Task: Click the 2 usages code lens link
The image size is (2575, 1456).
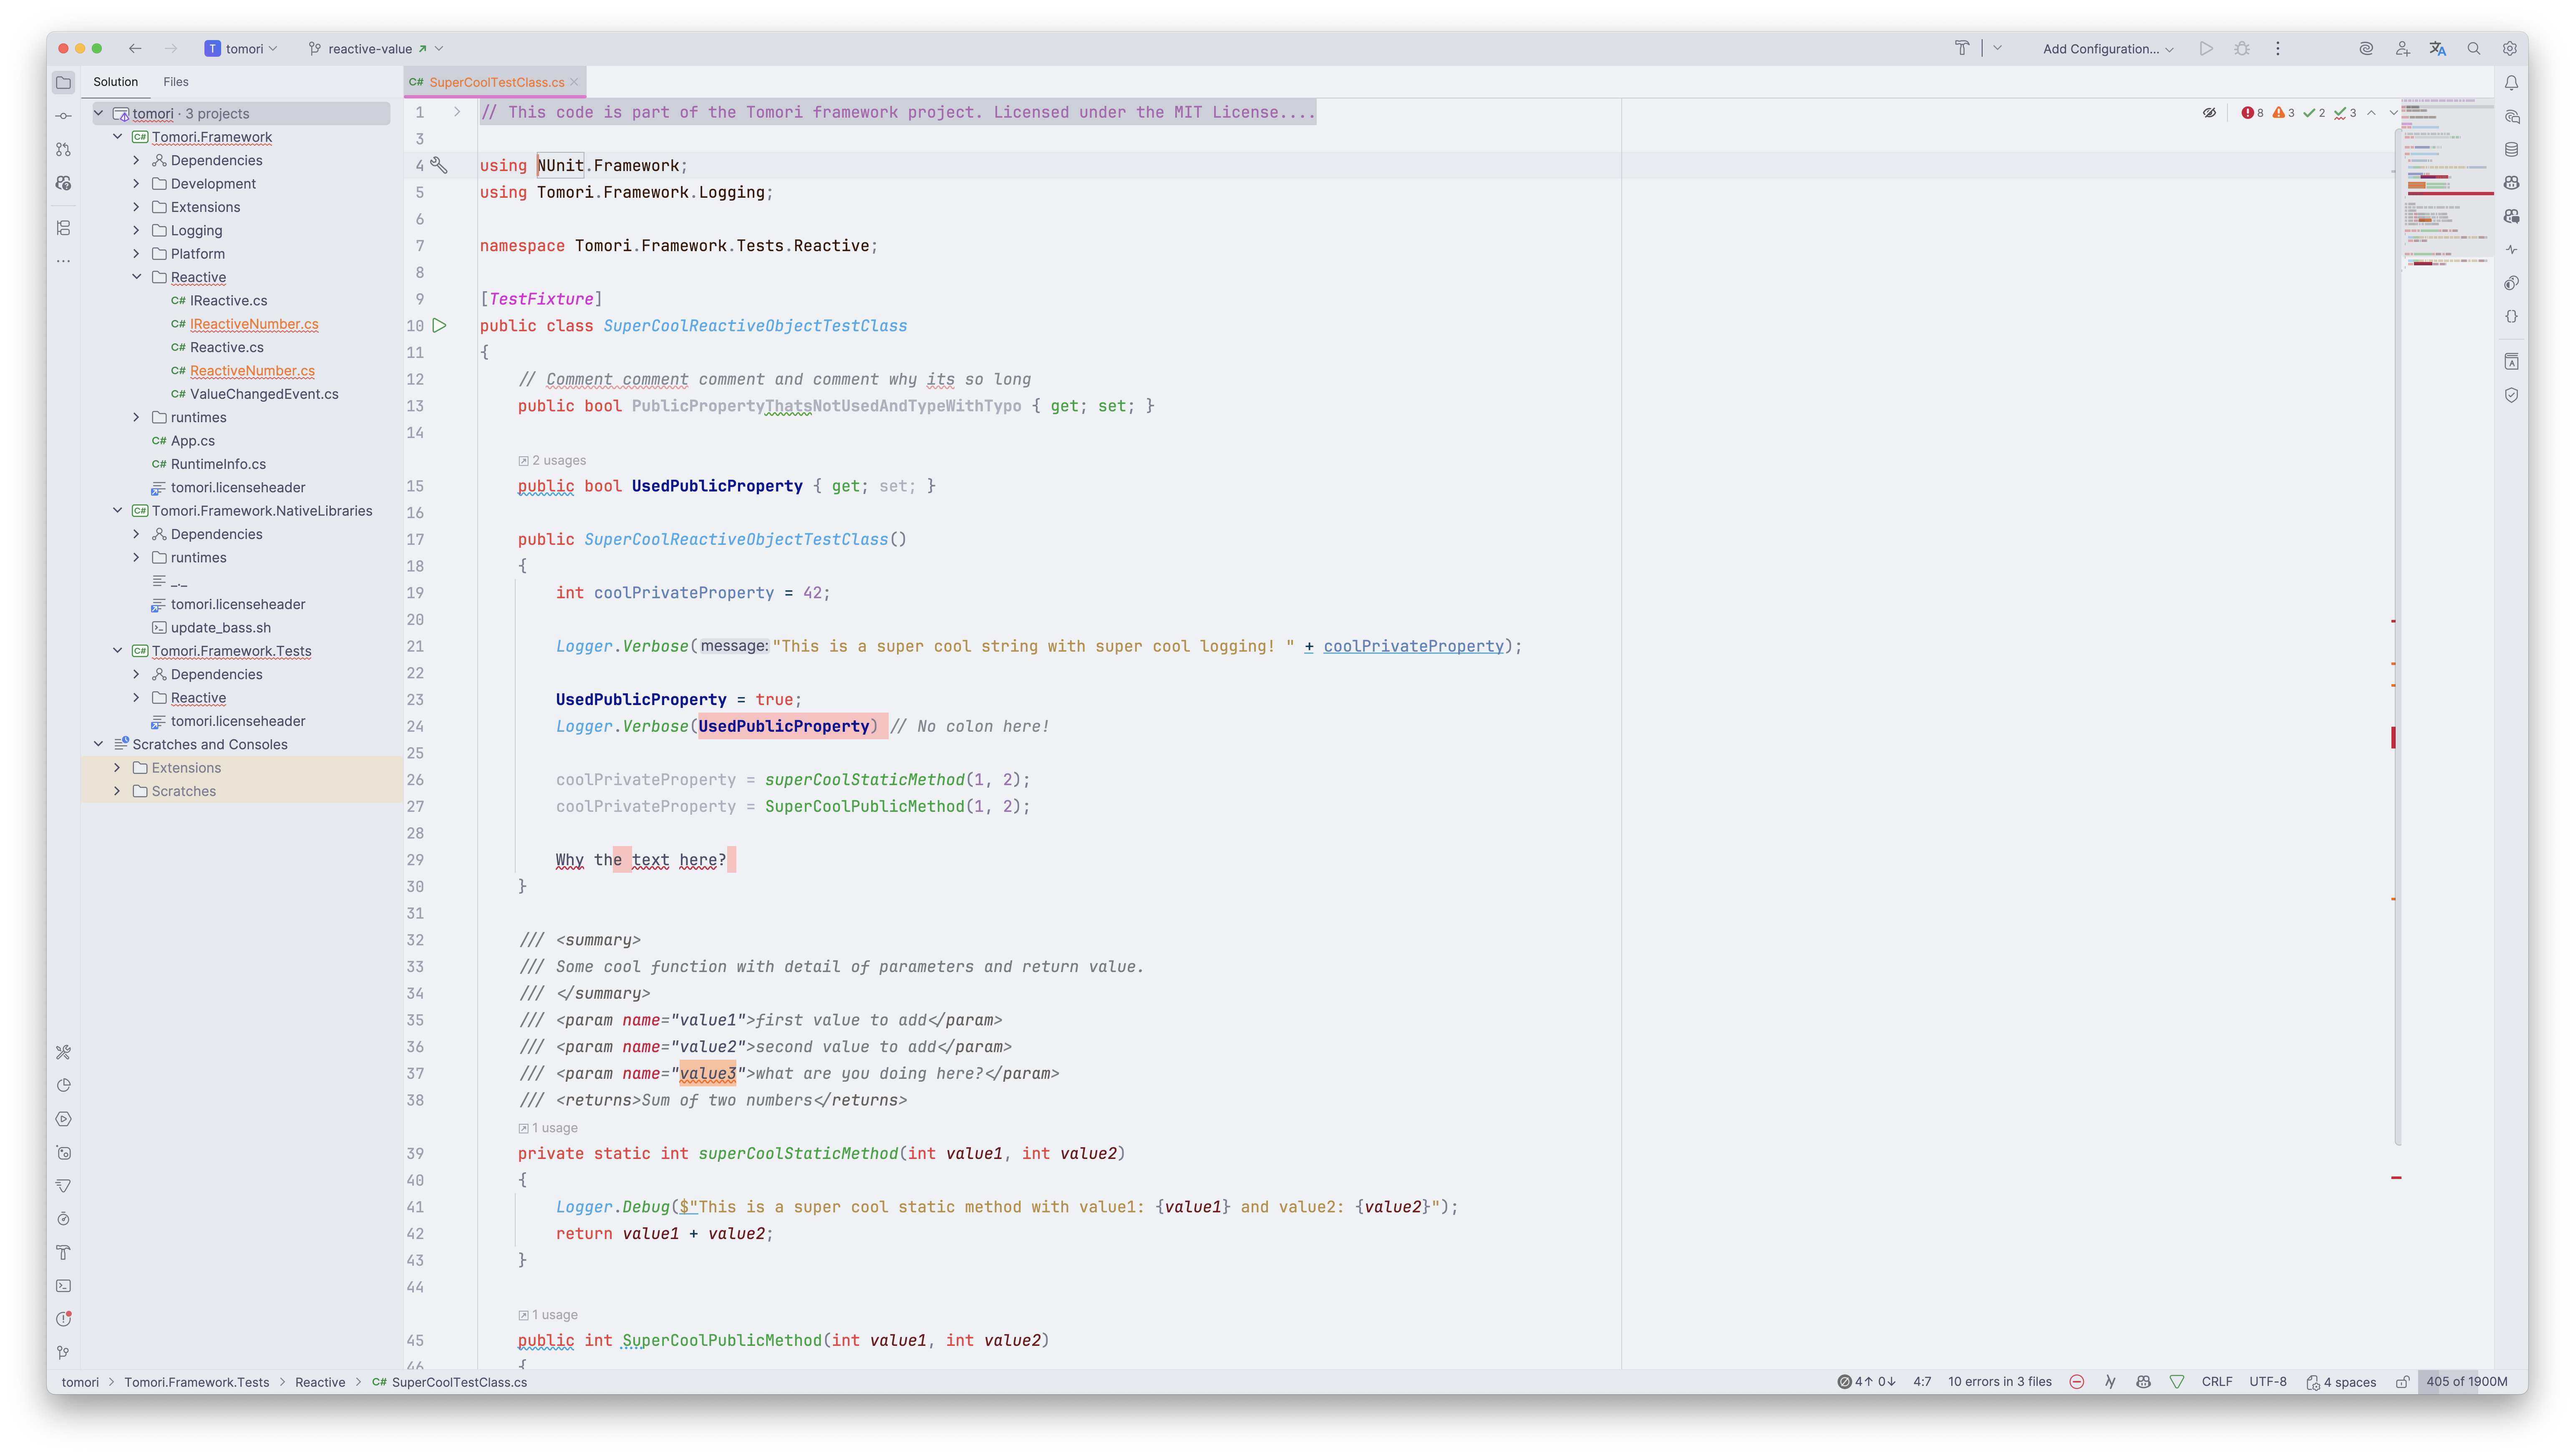Action: pos(558,460)
